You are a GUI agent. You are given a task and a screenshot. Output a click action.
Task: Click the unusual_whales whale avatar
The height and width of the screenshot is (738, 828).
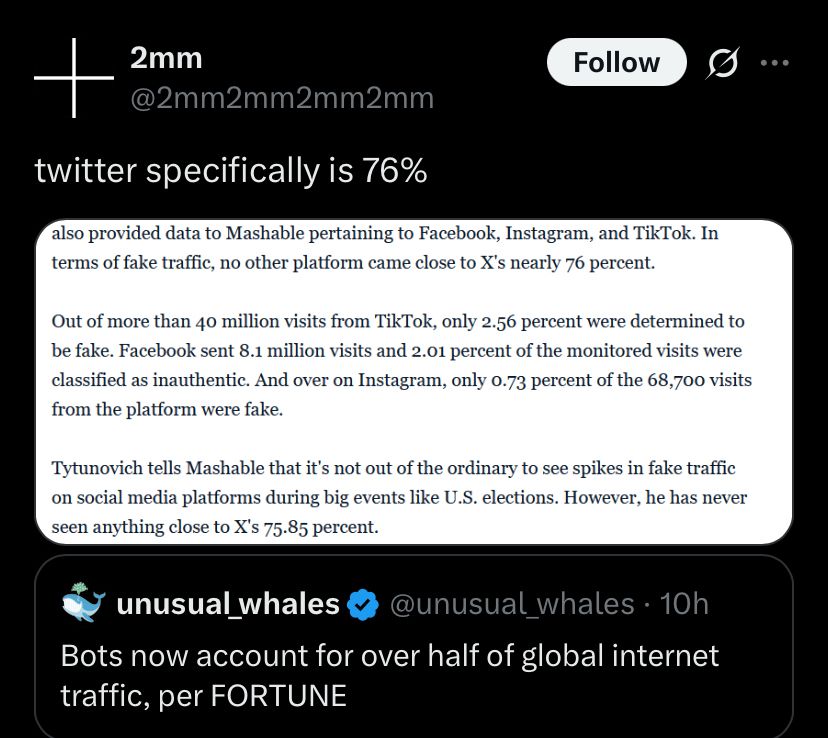pos(83,603)
